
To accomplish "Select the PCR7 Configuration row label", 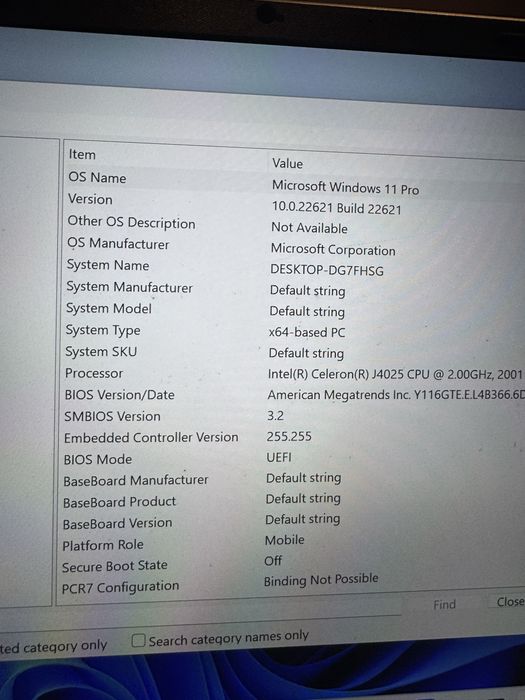I will (x=120, y=588).
